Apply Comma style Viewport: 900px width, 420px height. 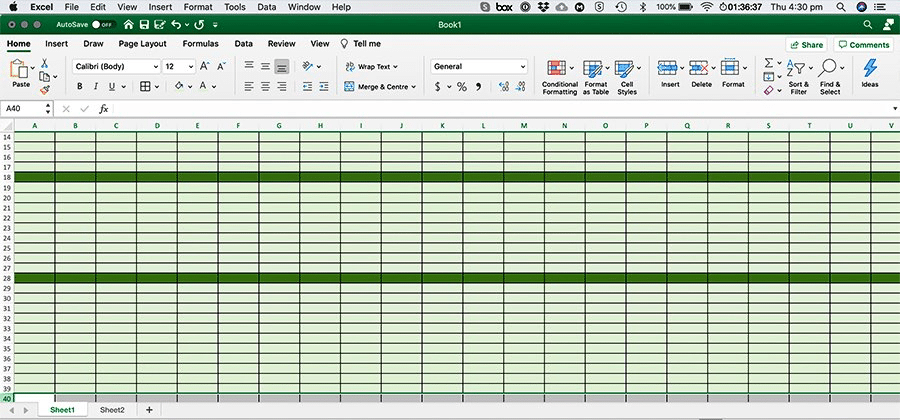click(478, 87)
